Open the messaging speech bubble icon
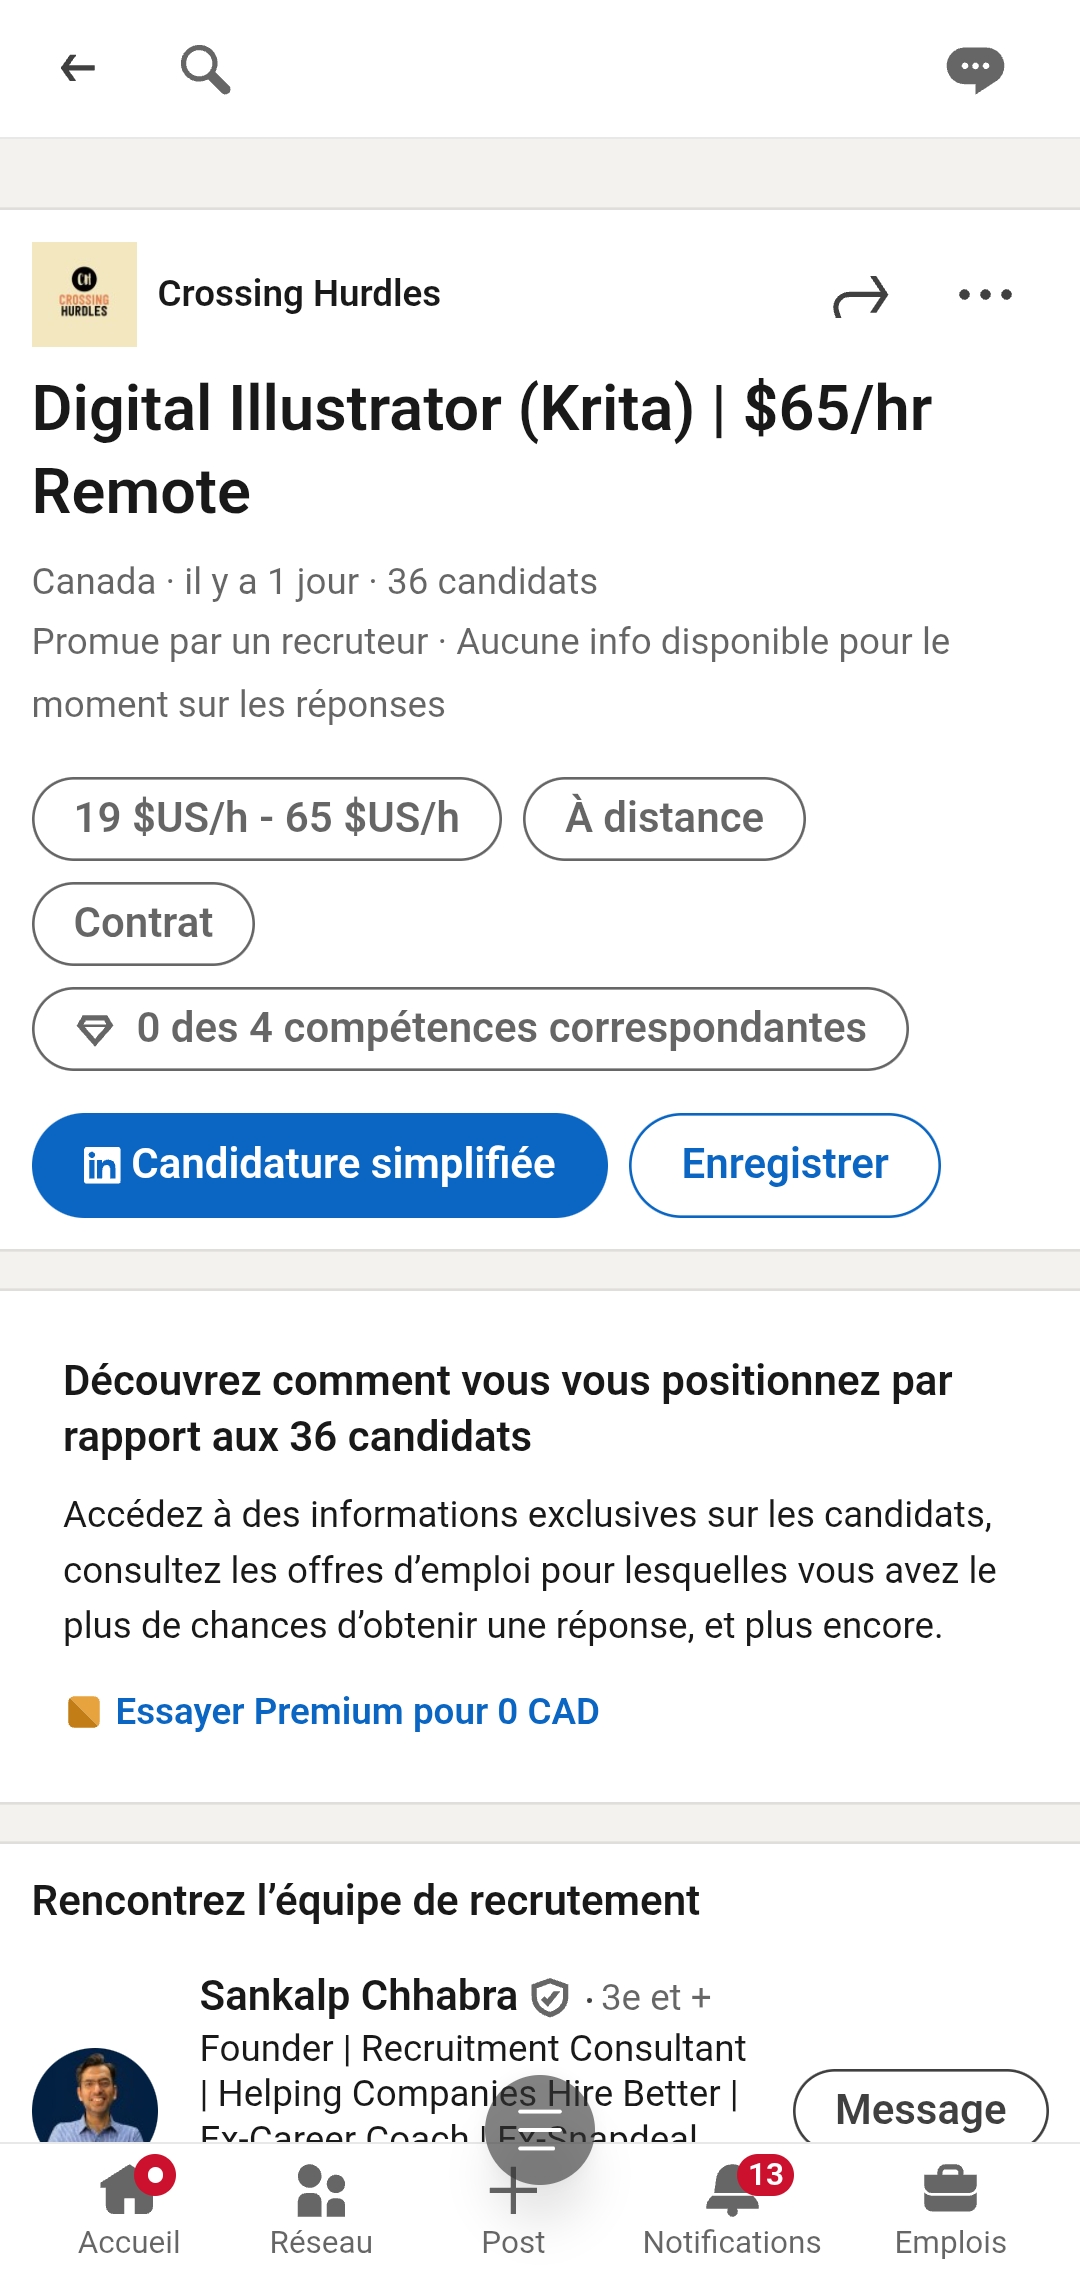Viewport: 1080px width, 2280px height. point(975,69)
